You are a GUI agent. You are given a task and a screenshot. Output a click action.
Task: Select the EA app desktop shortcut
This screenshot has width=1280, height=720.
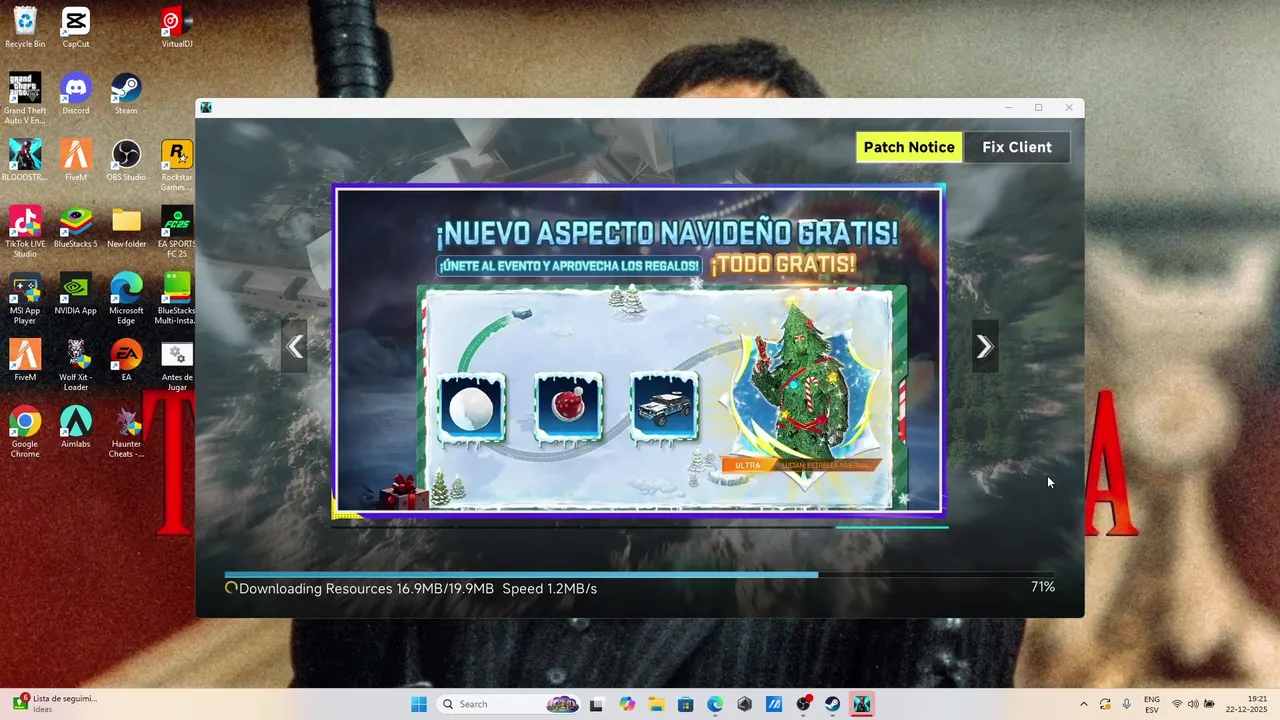click(126, 360)
